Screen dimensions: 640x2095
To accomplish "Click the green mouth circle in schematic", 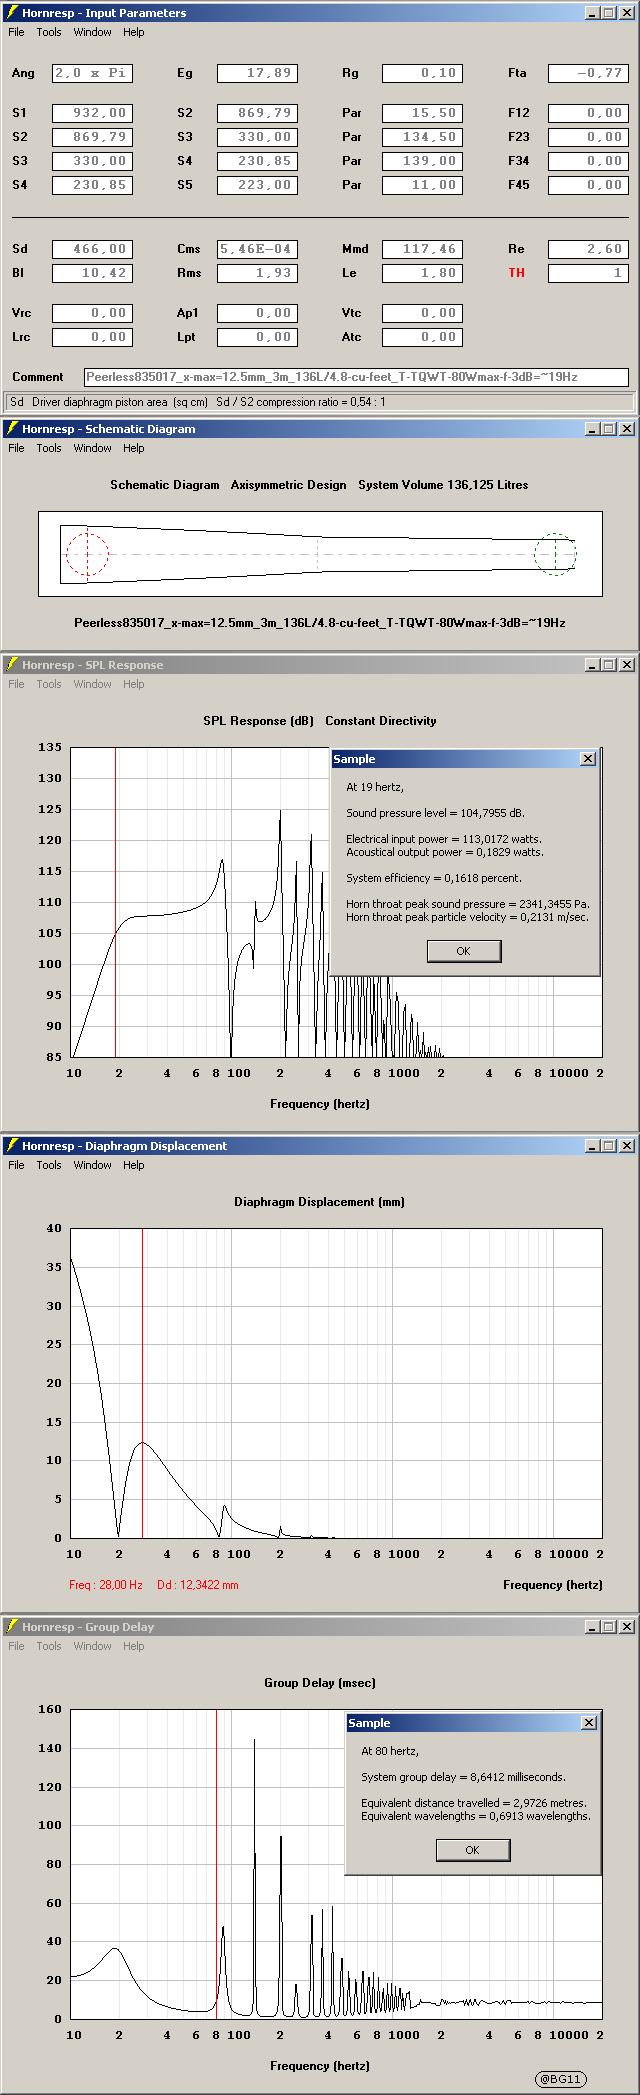I will pyautogui.click(x=555, y=554).
